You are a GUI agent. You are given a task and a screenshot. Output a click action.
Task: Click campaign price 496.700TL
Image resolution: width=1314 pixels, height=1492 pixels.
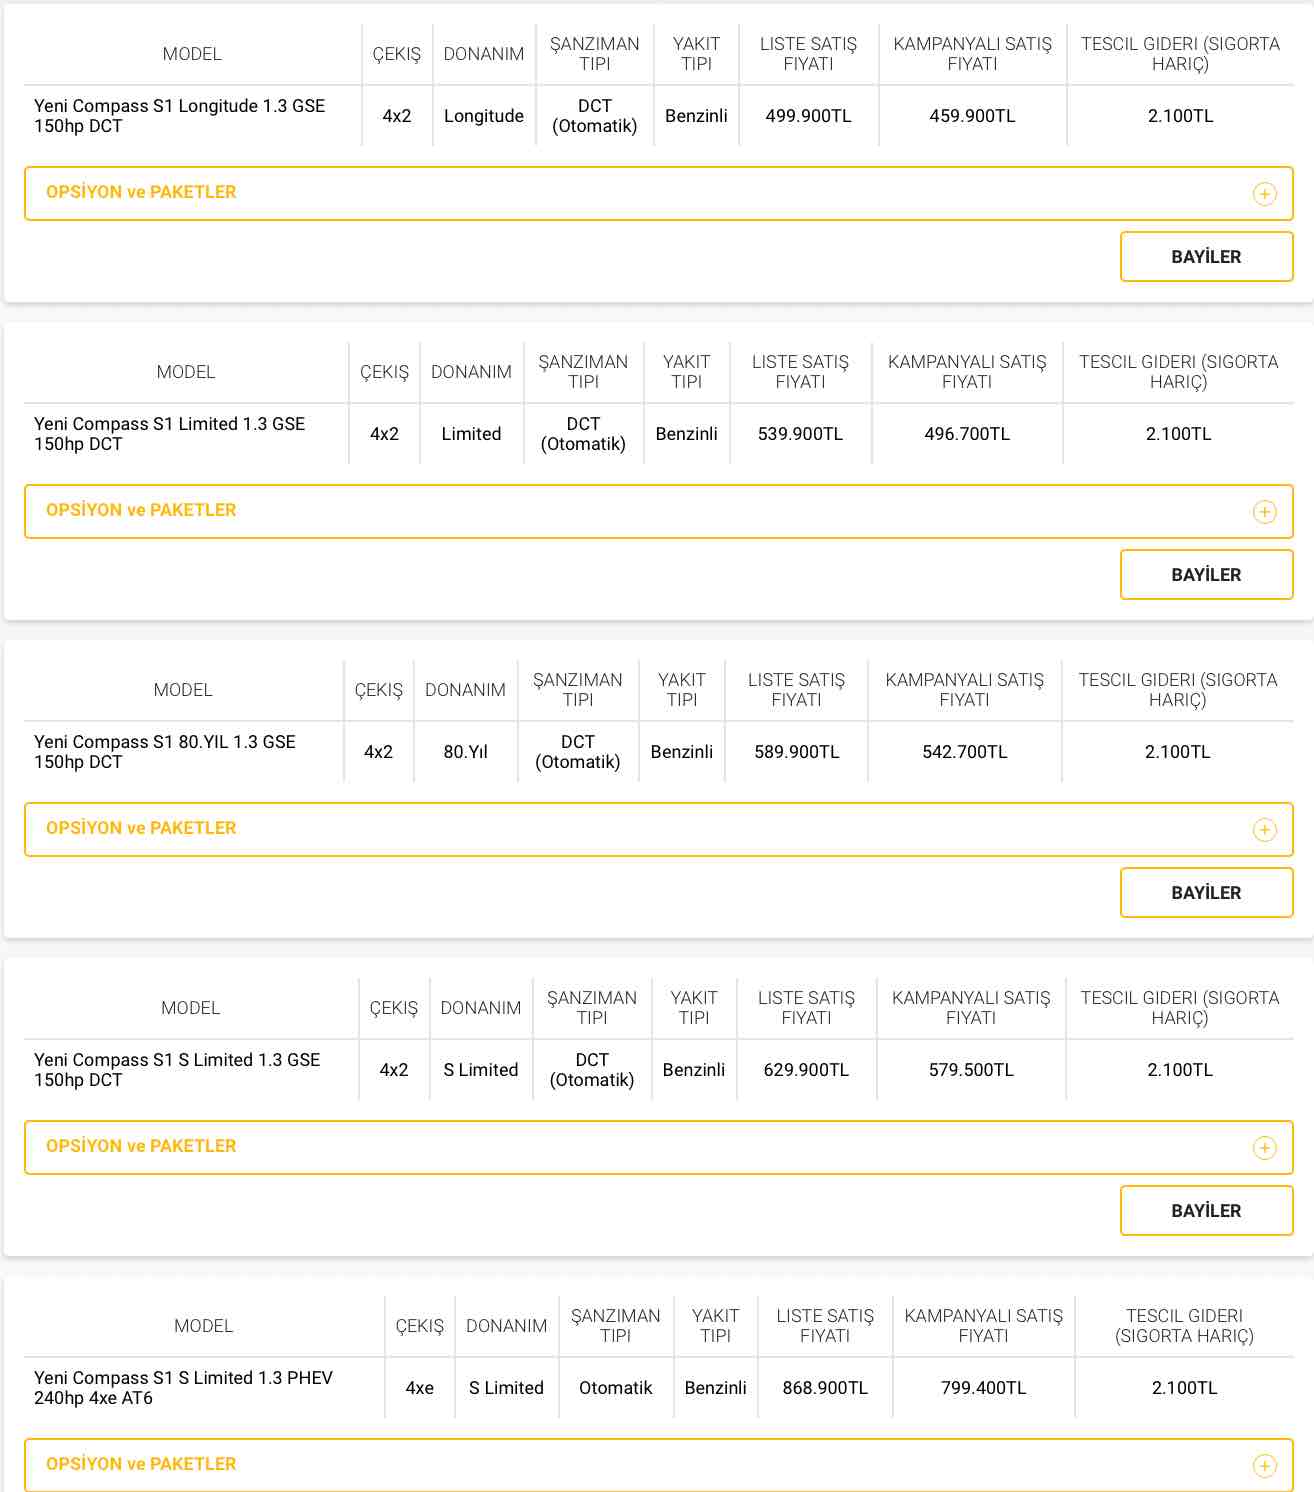pos(967,434)
